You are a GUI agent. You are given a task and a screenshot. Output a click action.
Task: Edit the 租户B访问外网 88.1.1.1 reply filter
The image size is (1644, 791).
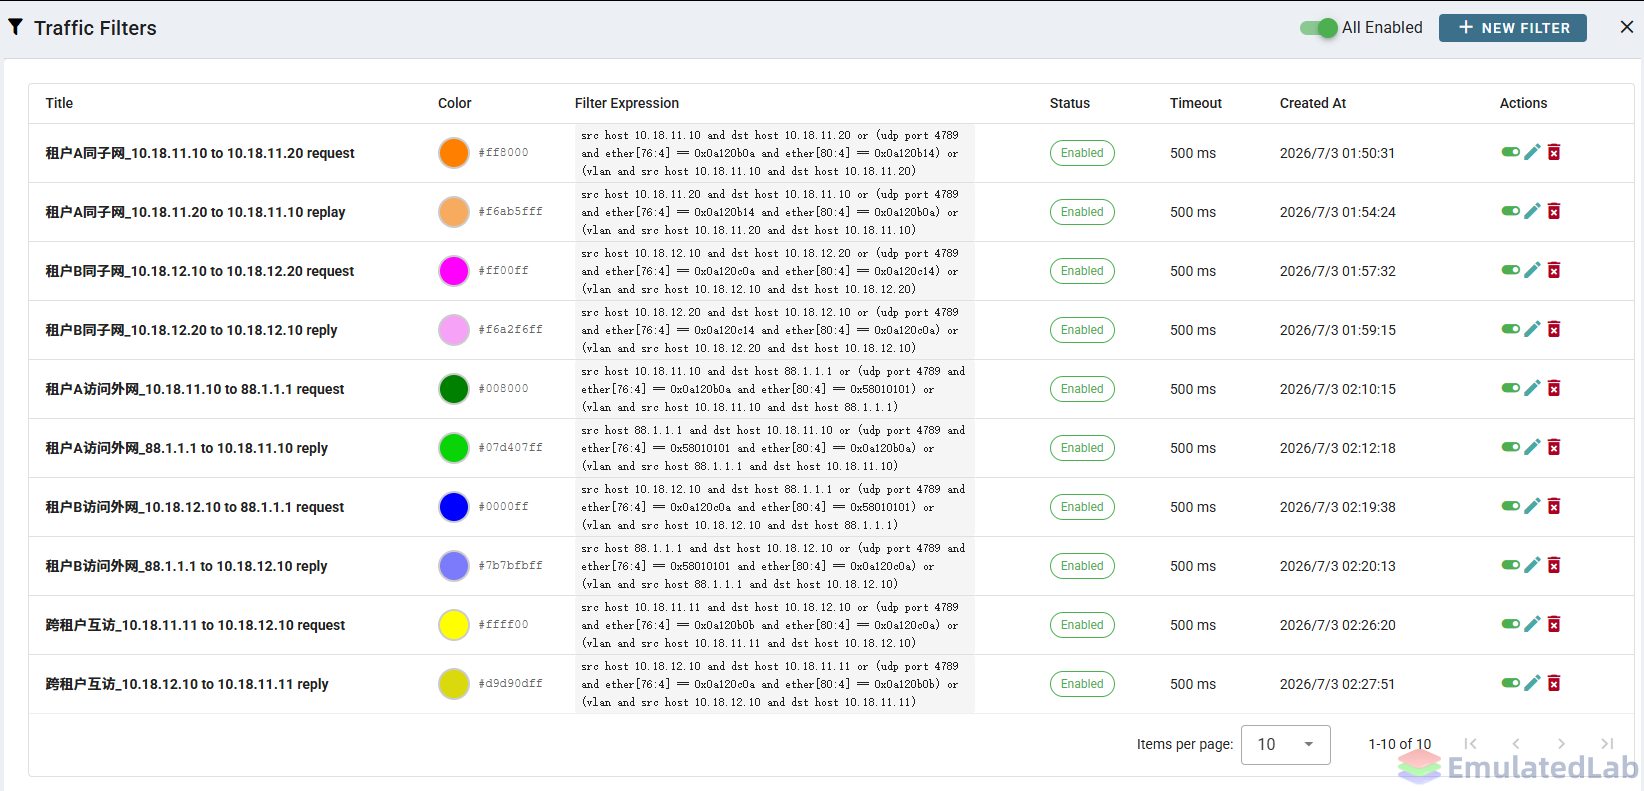tap(1532, 565)
